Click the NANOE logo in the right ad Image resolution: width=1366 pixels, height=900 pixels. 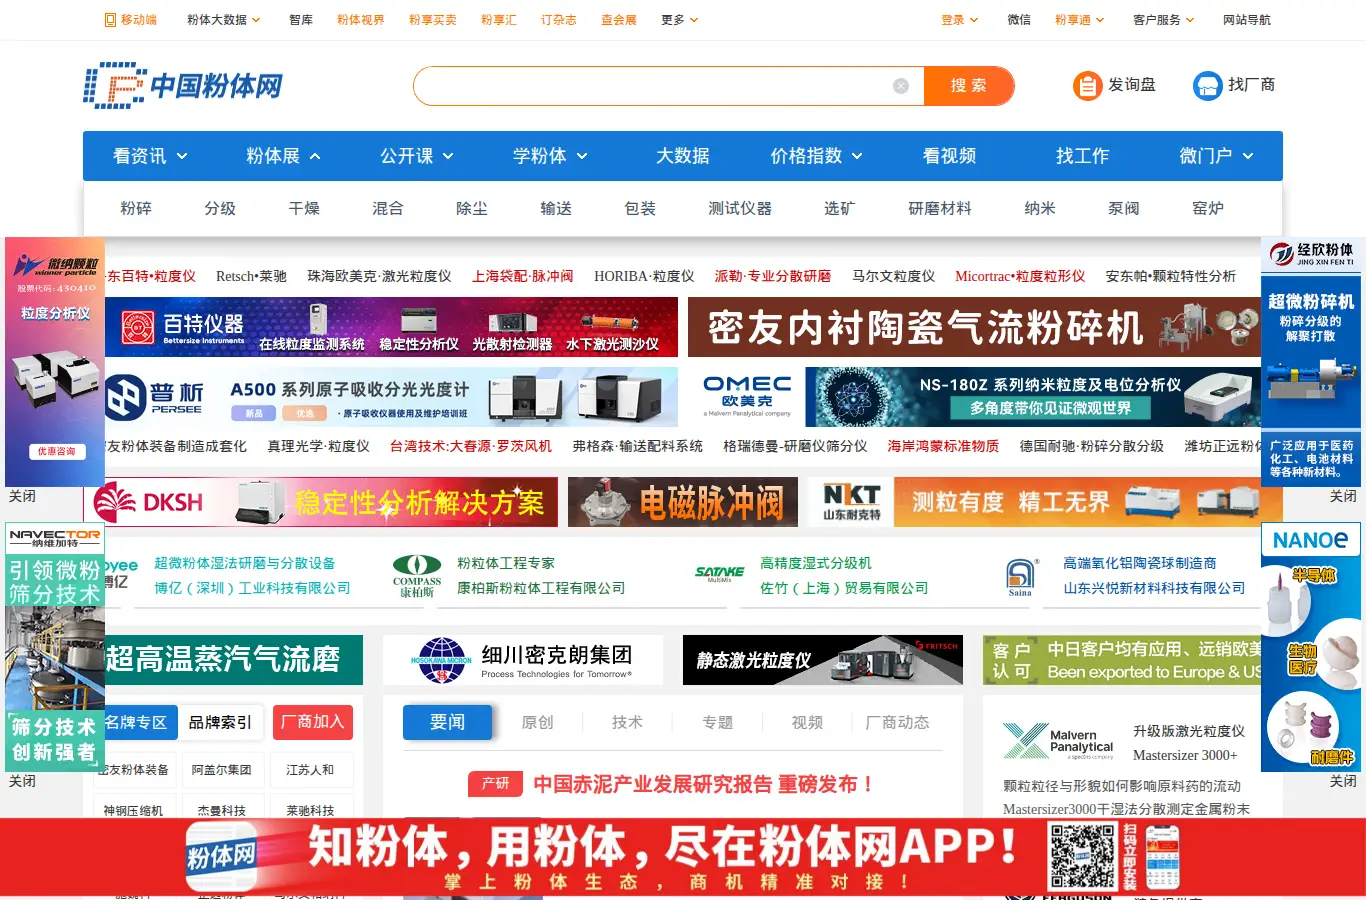(1310, 540)
